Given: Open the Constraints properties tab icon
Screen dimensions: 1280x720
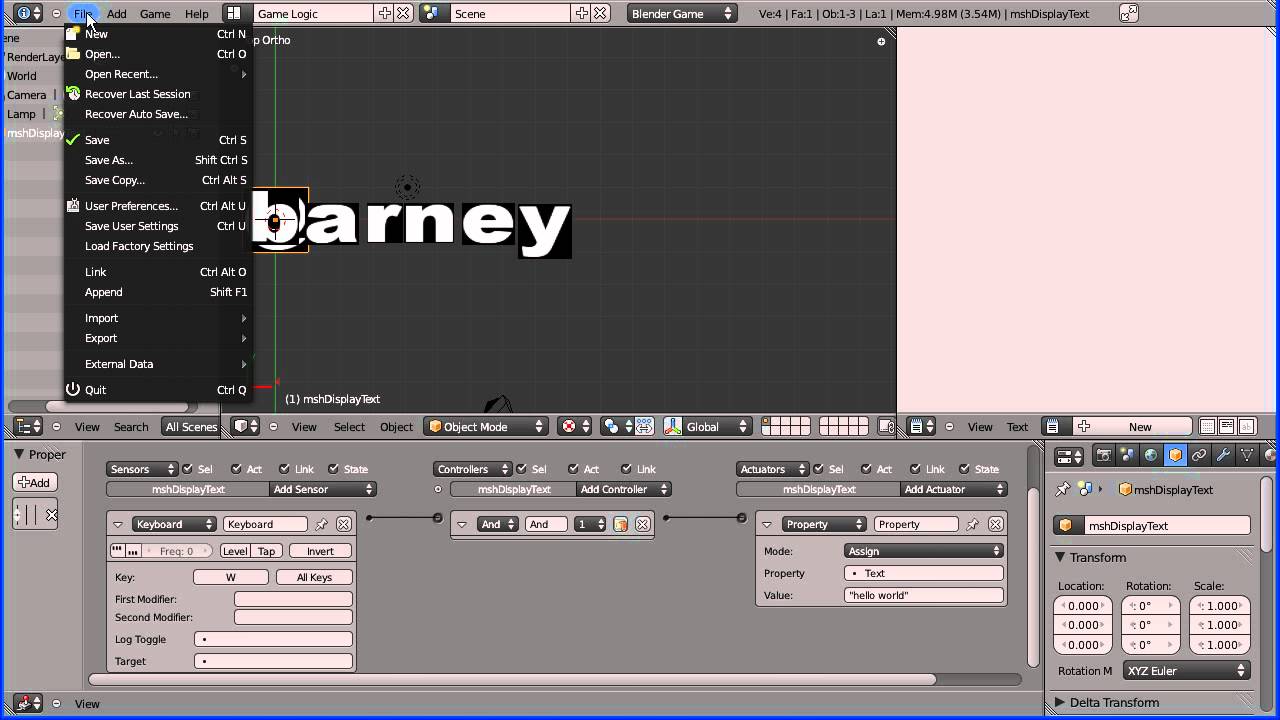Looking at the screenshot, I should [1199, 455].
